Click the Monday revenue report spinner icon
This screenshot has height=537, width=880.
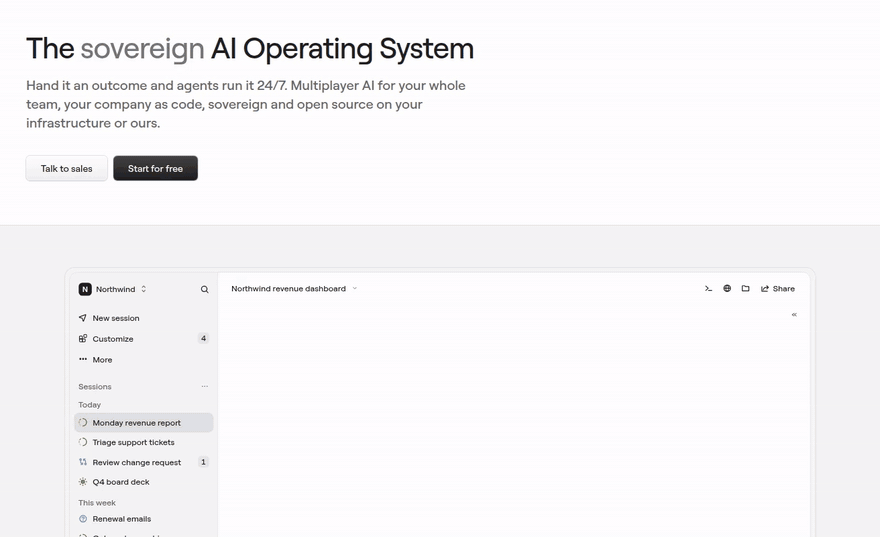(82, 423)
